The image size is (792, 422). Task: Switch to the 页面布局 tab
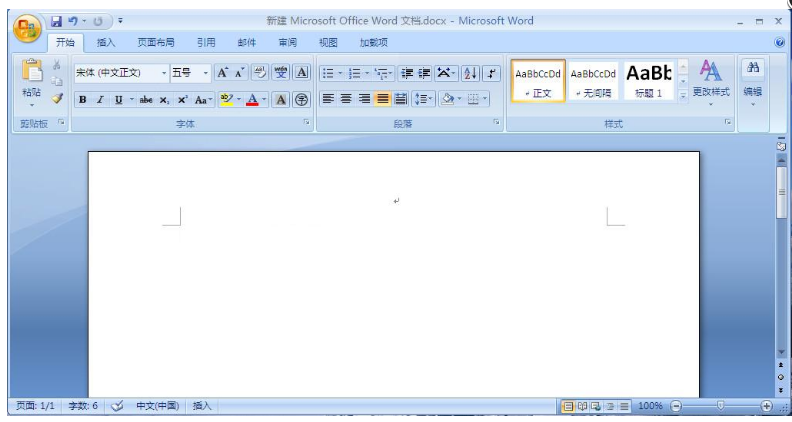click(156, 43)
